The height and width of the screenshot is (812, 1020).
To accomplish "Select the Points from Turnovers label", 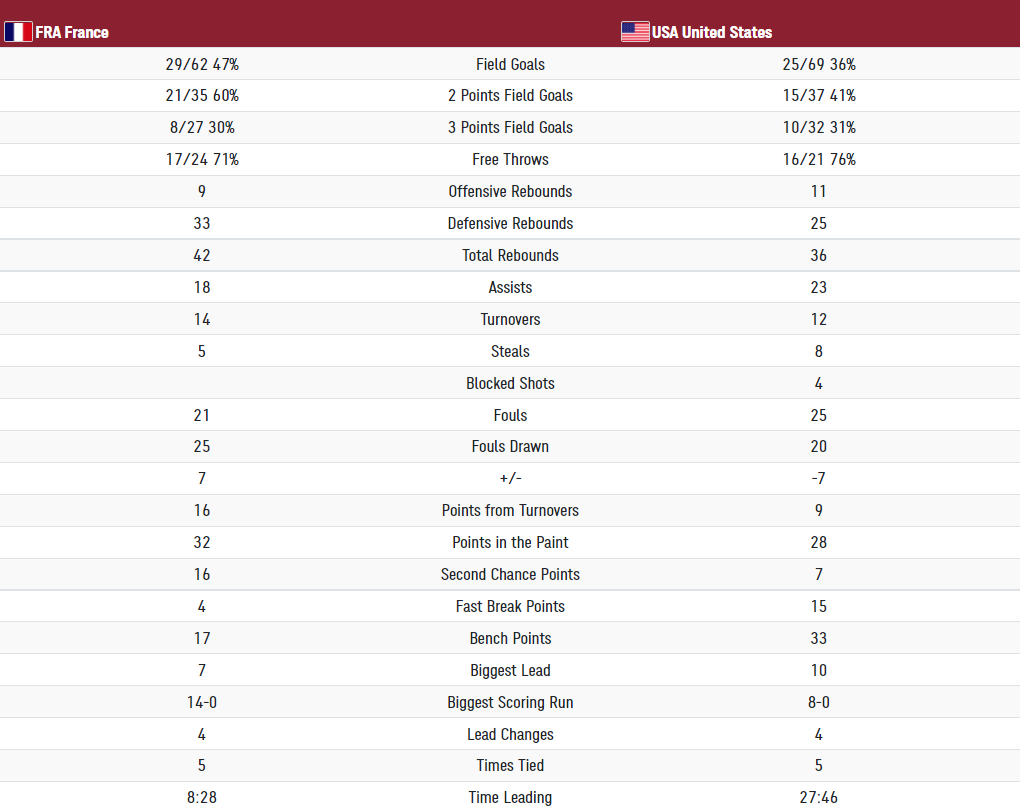I will 510,510.
